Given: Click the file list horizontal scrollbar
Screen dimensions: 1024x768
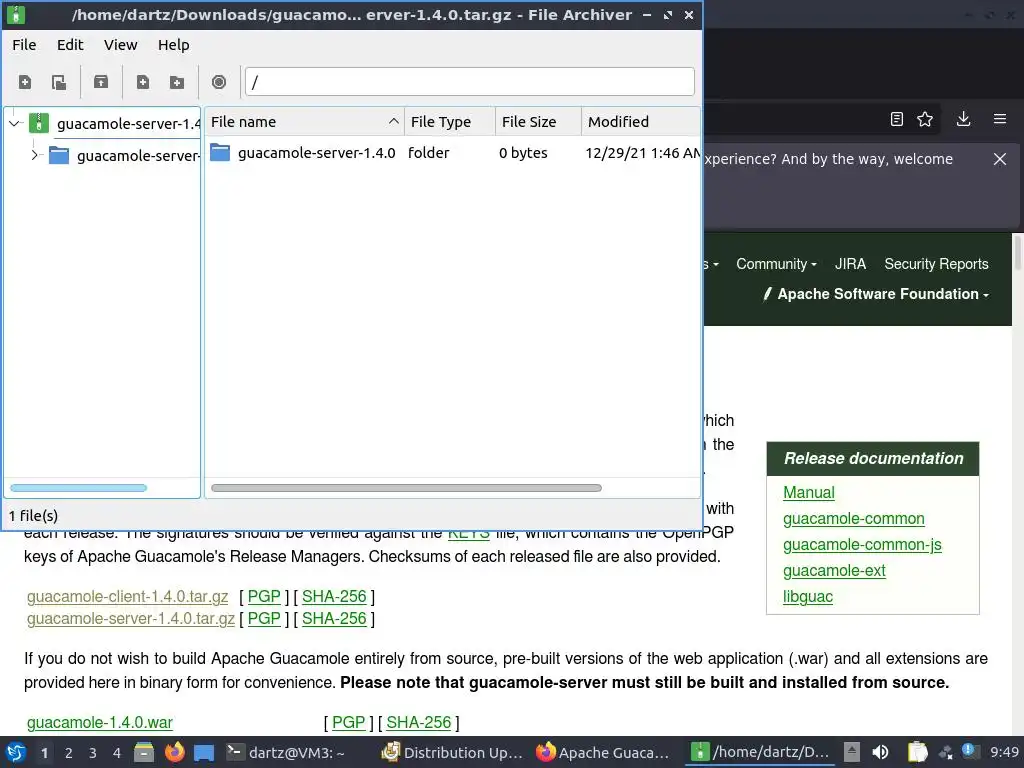Looking at the screenshot, I should coord(406,488).
